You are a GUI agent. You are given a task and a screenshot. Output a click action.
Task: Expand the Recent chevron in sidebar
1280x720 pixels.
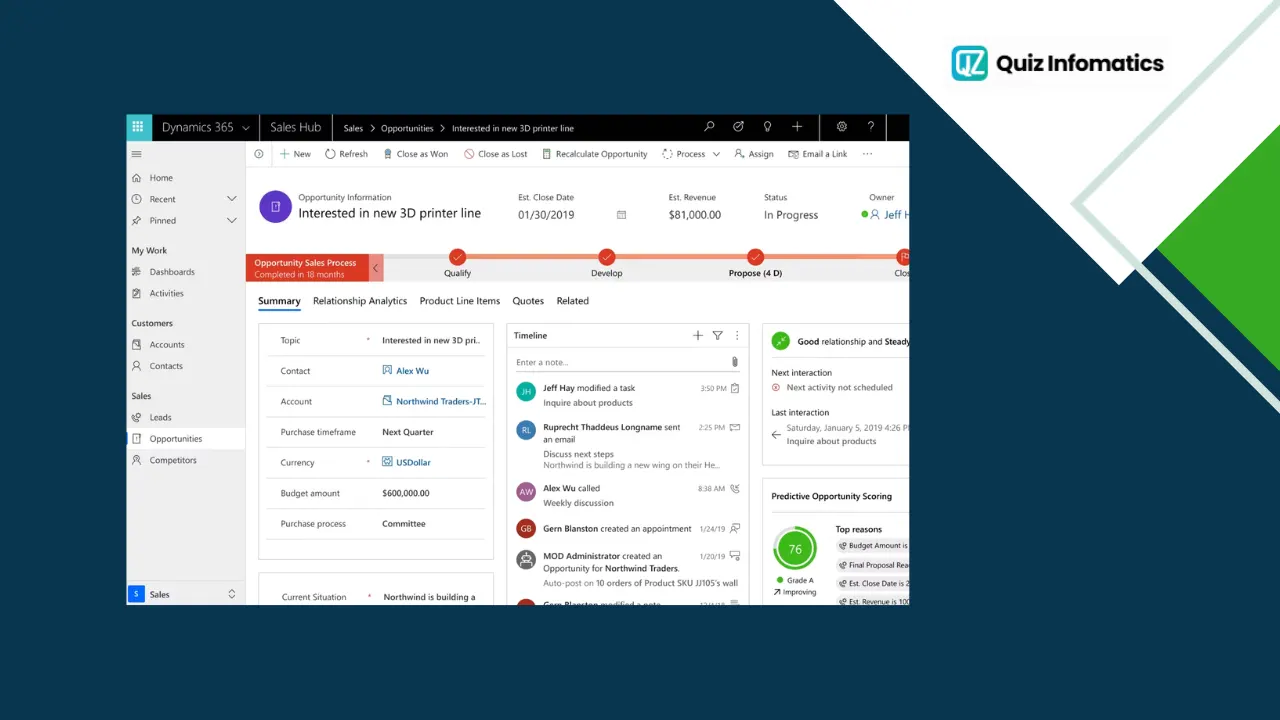click(232, 199)
